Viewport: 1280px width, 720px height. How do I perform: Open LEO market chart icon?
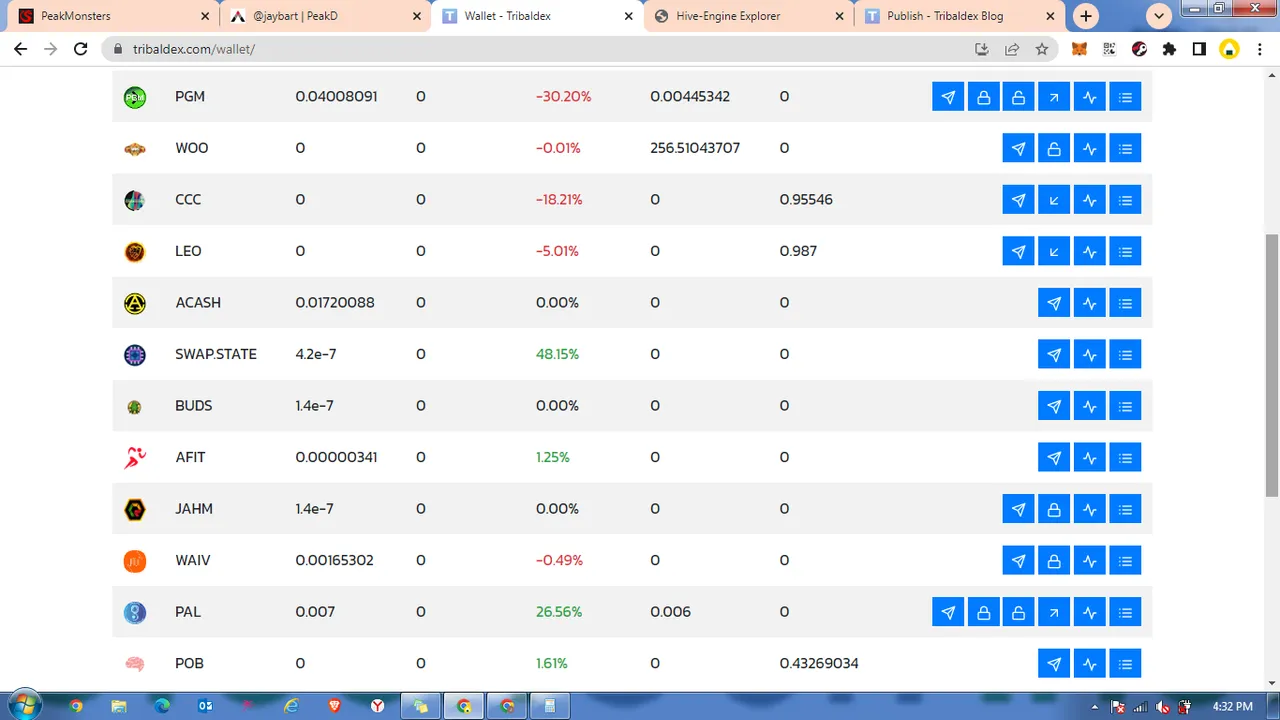(x=1090, y=251)
